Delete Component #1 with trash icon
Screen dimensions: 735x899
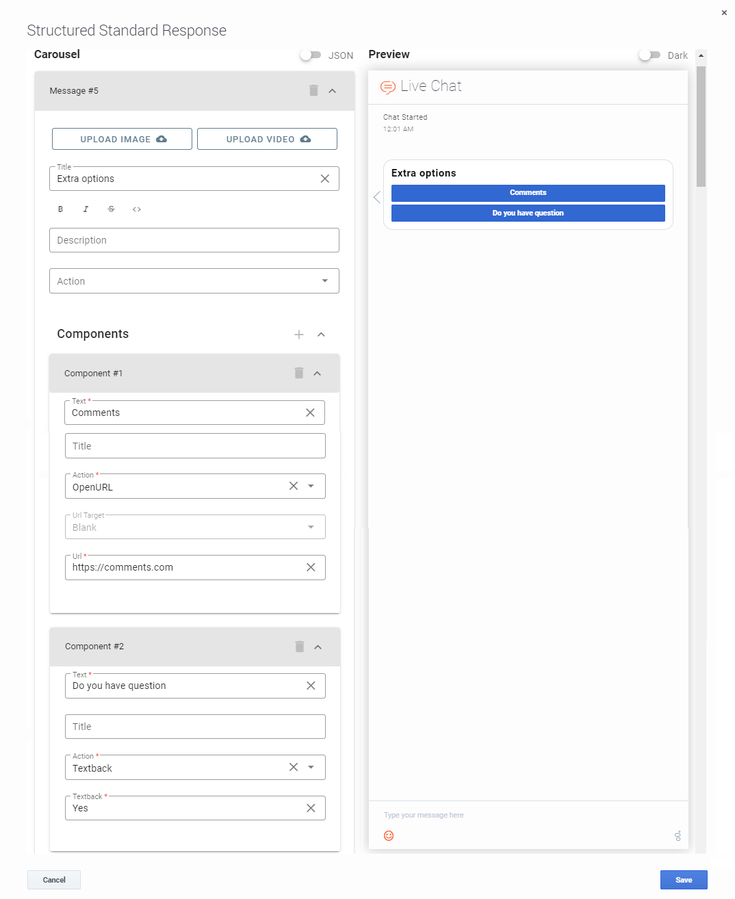[x=298, y=373]
